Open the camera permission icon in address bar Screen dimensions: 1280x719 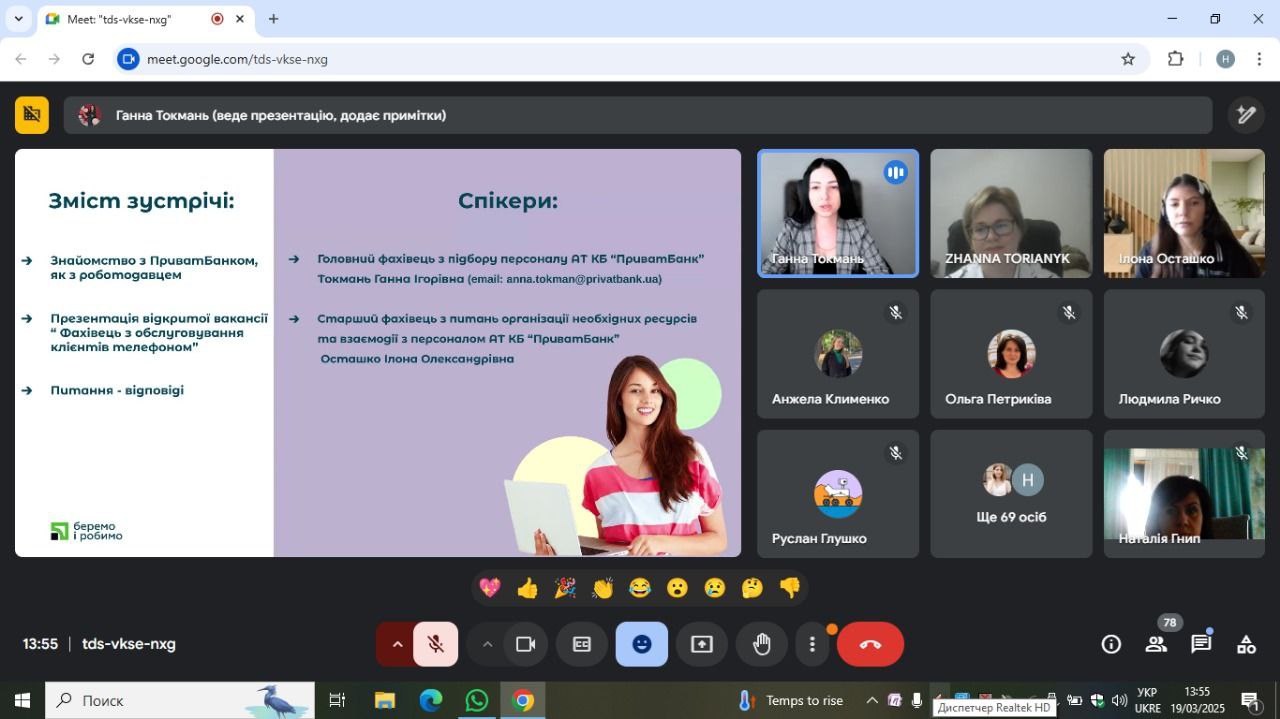128,59
